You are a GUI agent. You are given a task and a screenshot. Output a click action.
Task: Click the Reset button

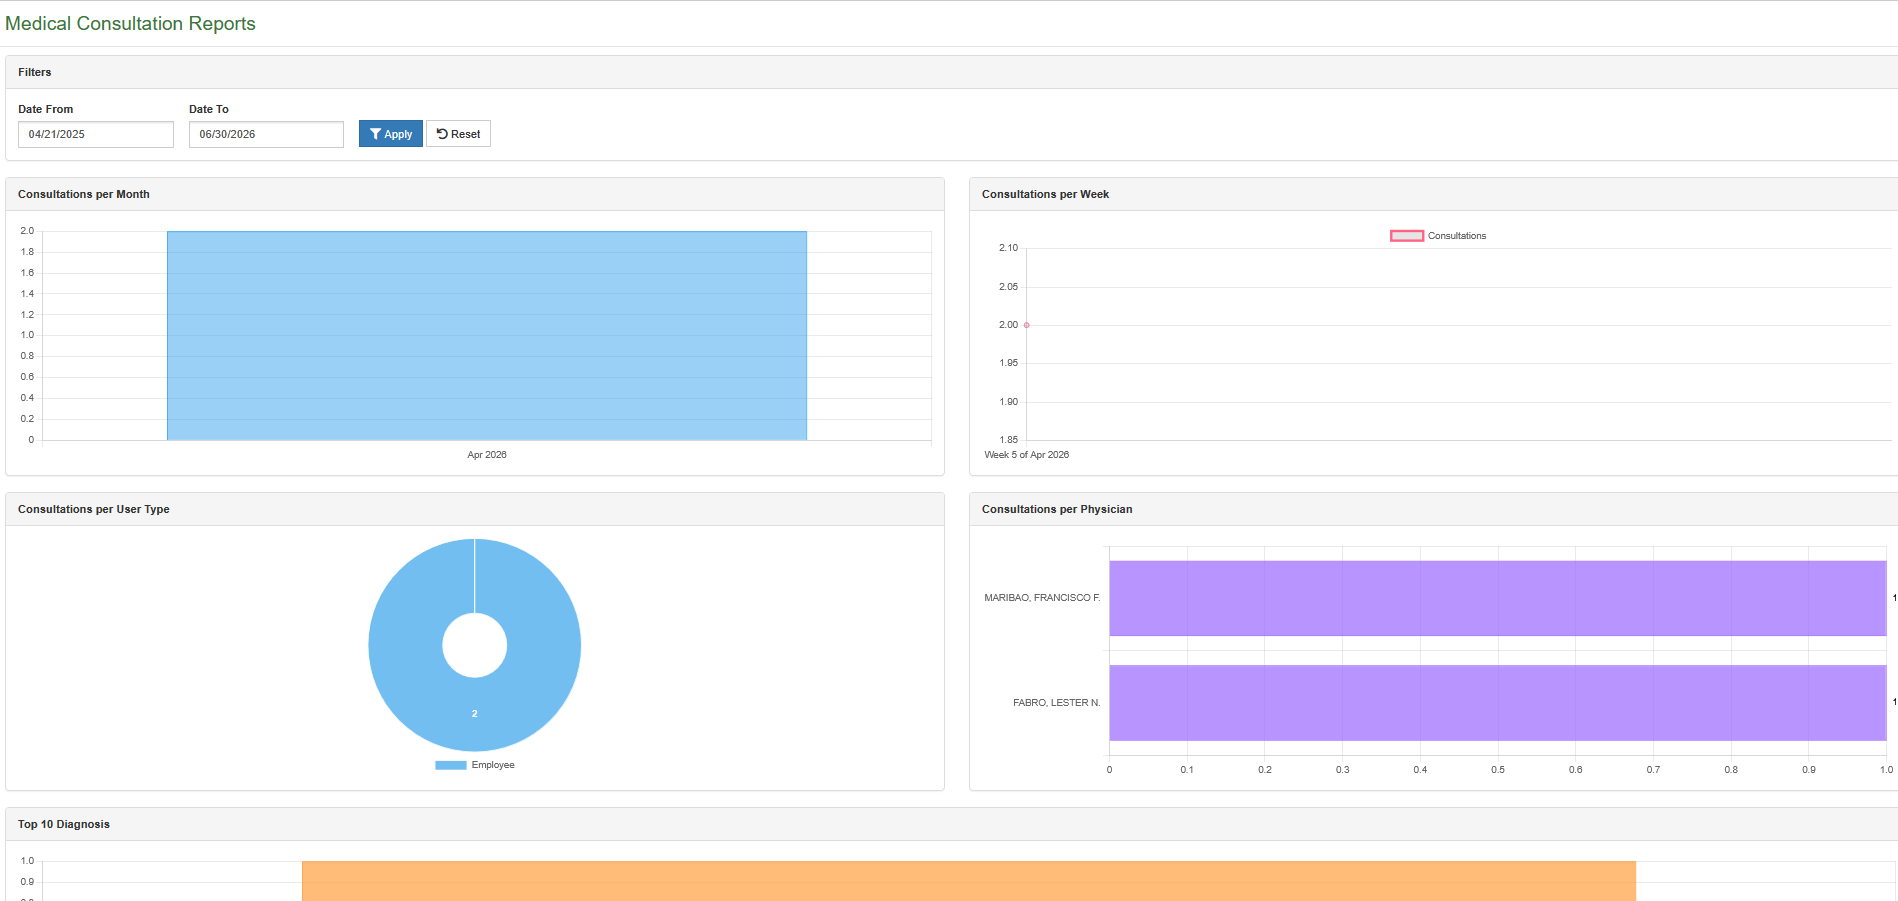pyautogui.click(x=458, y=134)
